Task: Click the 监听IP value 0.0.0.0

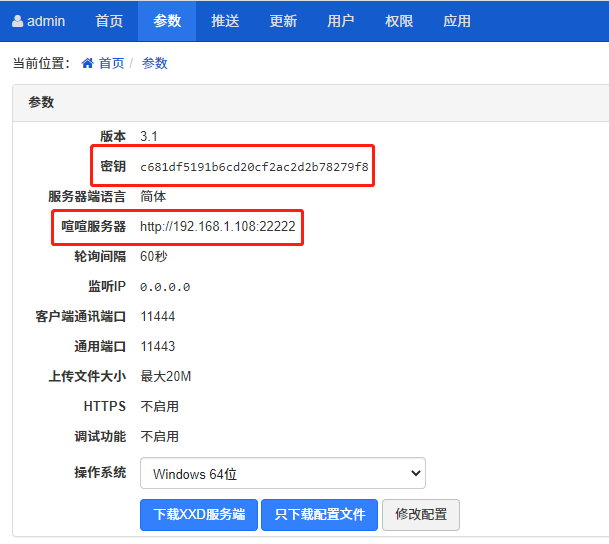Action: point(165,287)
